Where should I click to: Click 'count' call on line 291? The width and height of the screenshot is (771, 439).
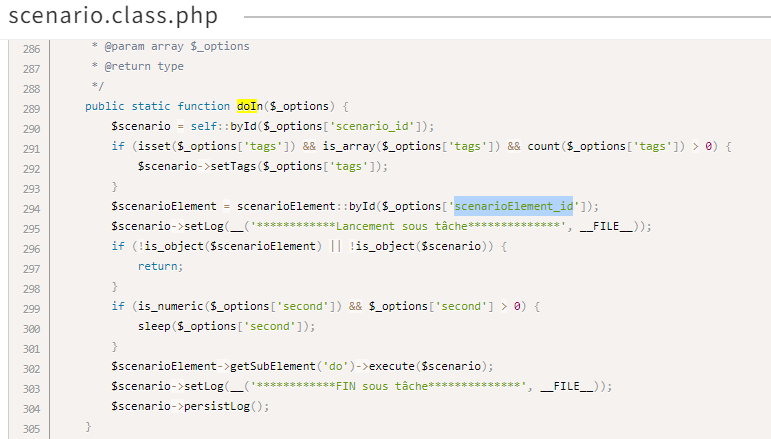click(543, 146)
